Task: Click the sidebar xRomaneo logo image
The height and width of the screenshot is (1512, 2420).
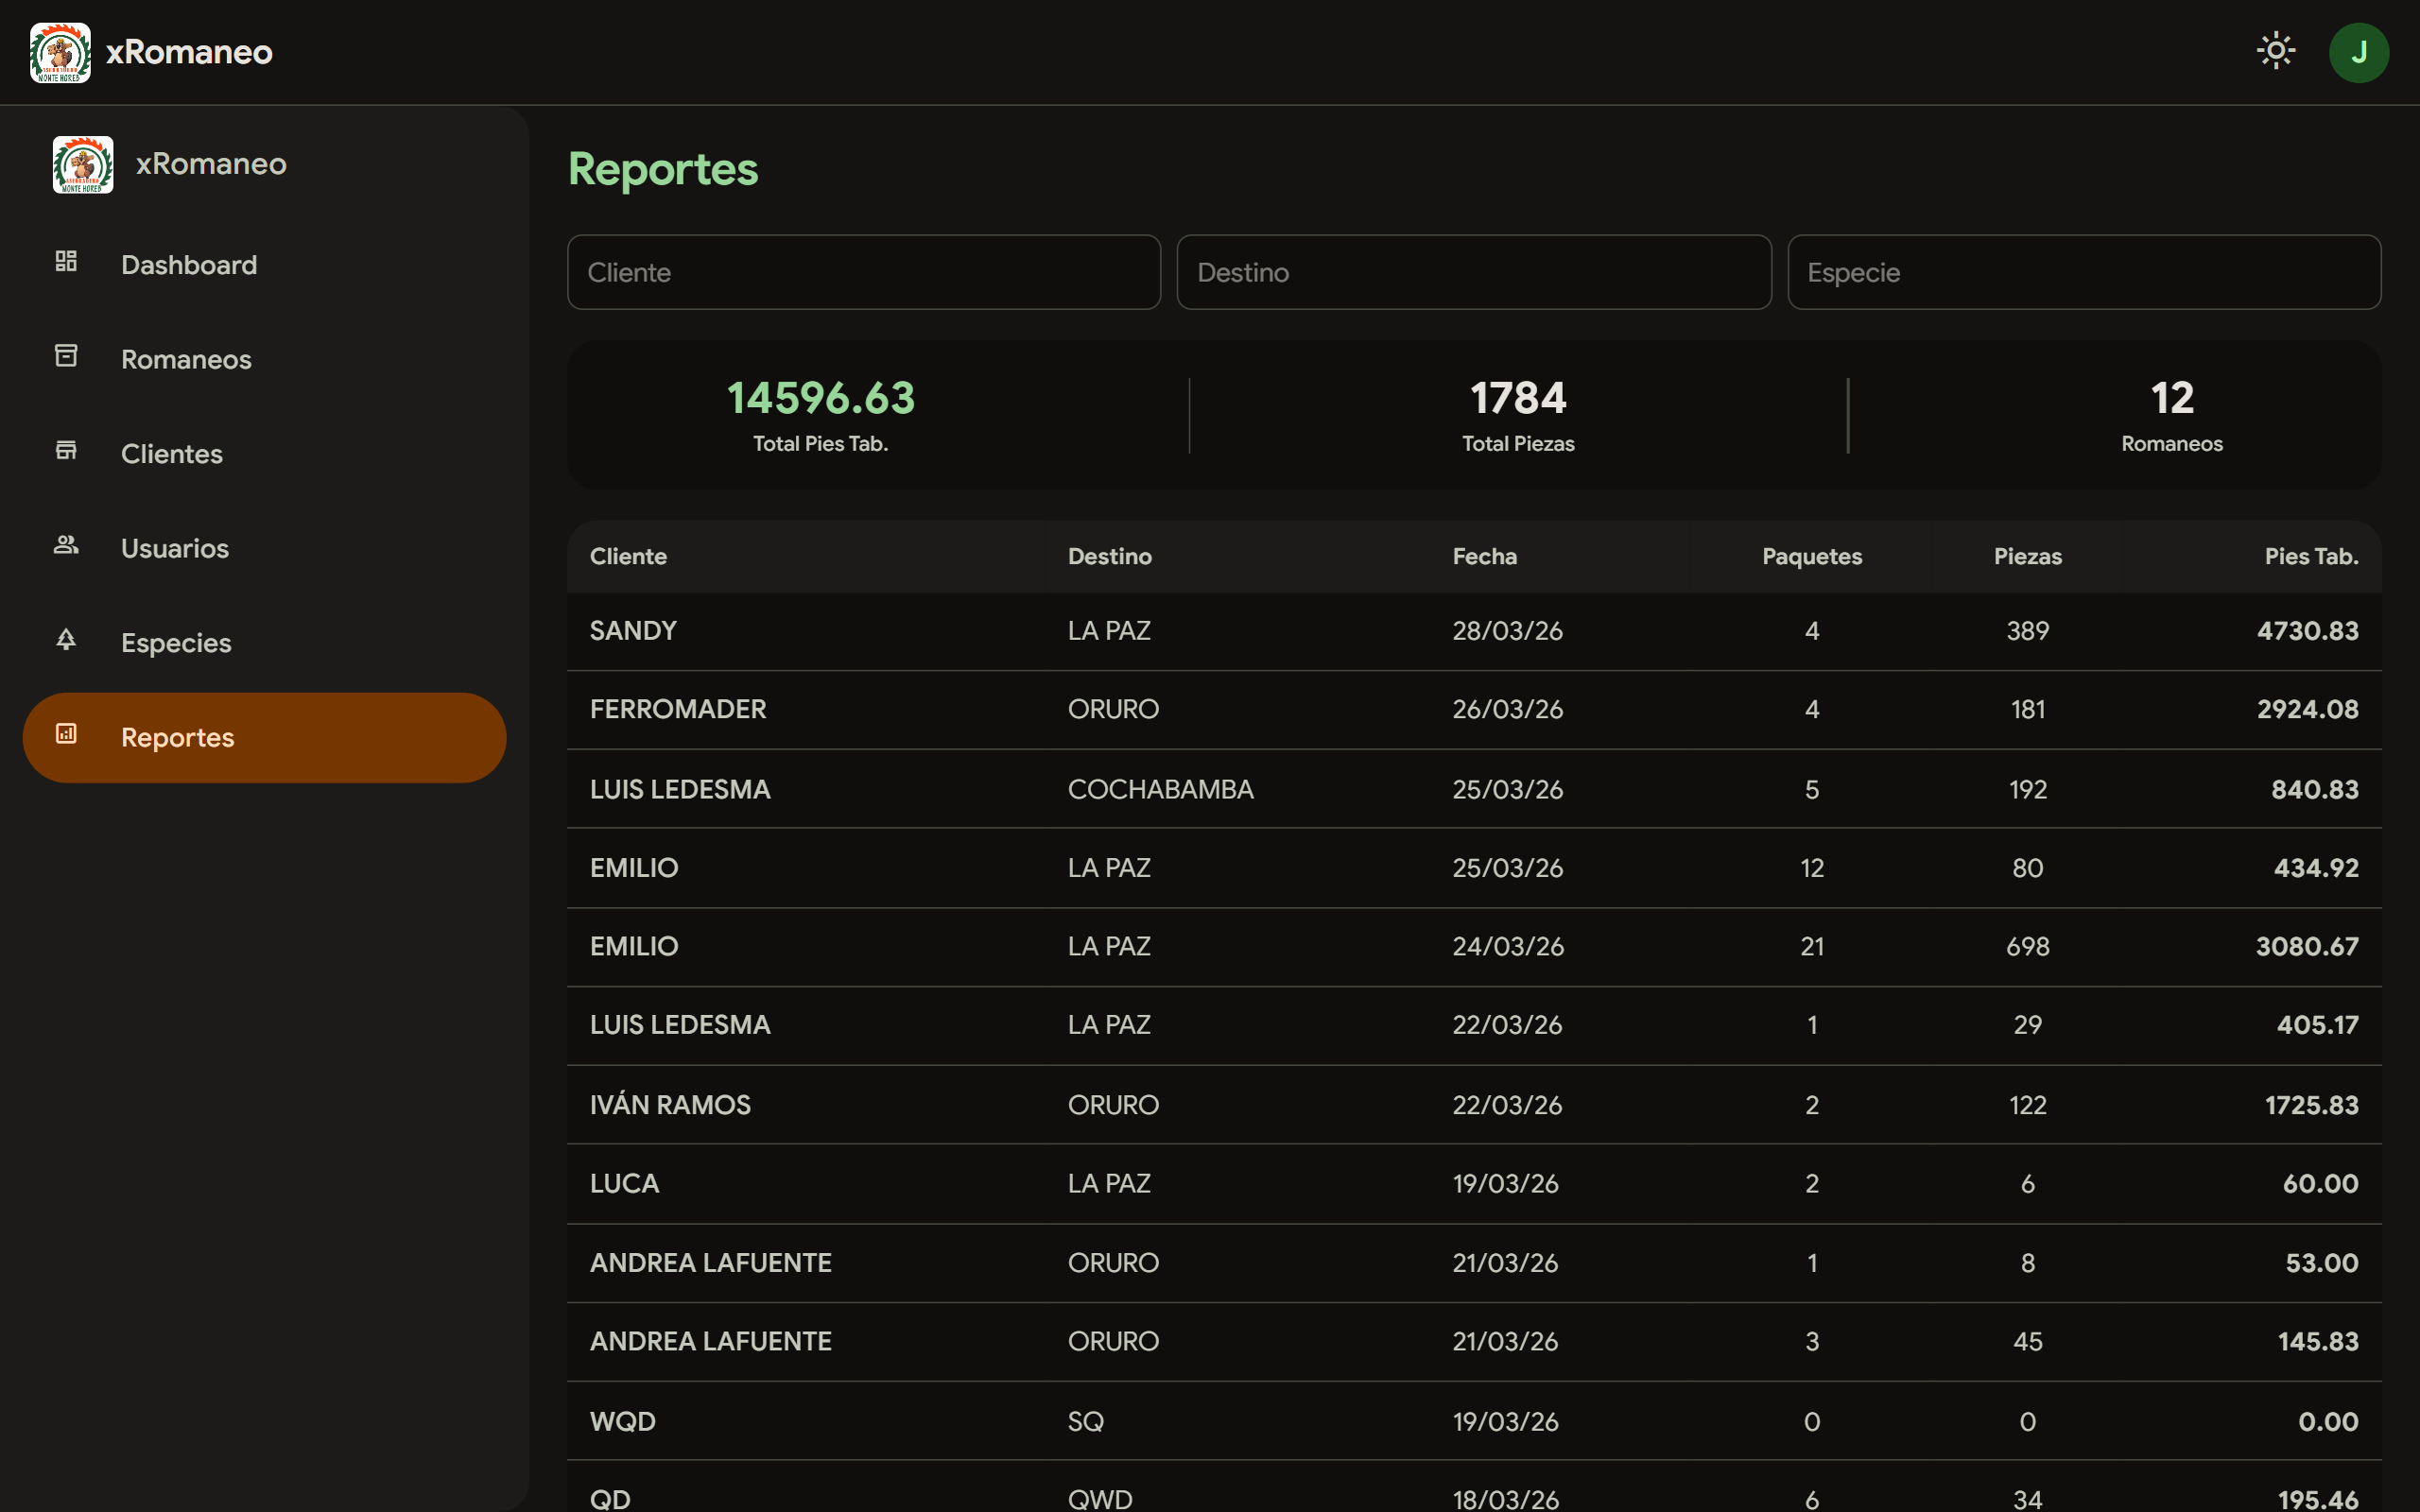Action: point(83,164)
